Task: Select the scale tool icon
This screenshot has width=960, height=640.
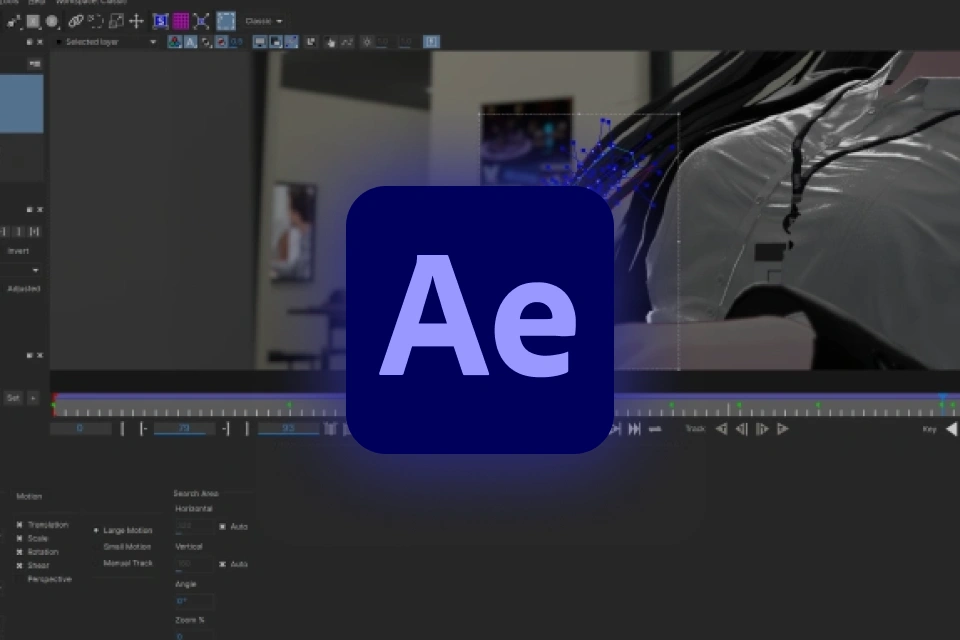Action: pyautogui.click(x=116, y=21)
